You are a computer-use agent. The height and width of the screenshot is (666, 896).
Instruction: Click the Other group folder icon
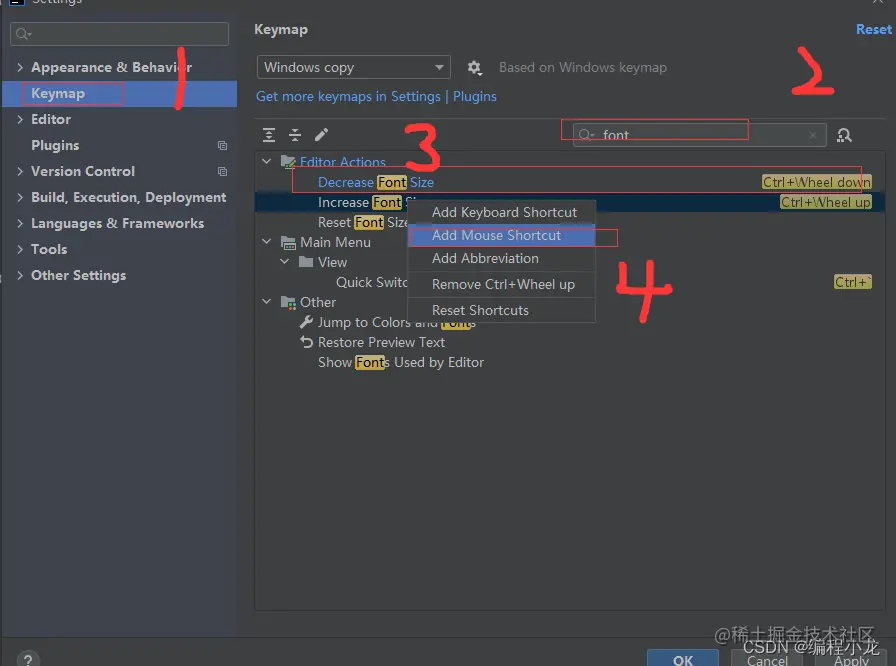[288, 302]
